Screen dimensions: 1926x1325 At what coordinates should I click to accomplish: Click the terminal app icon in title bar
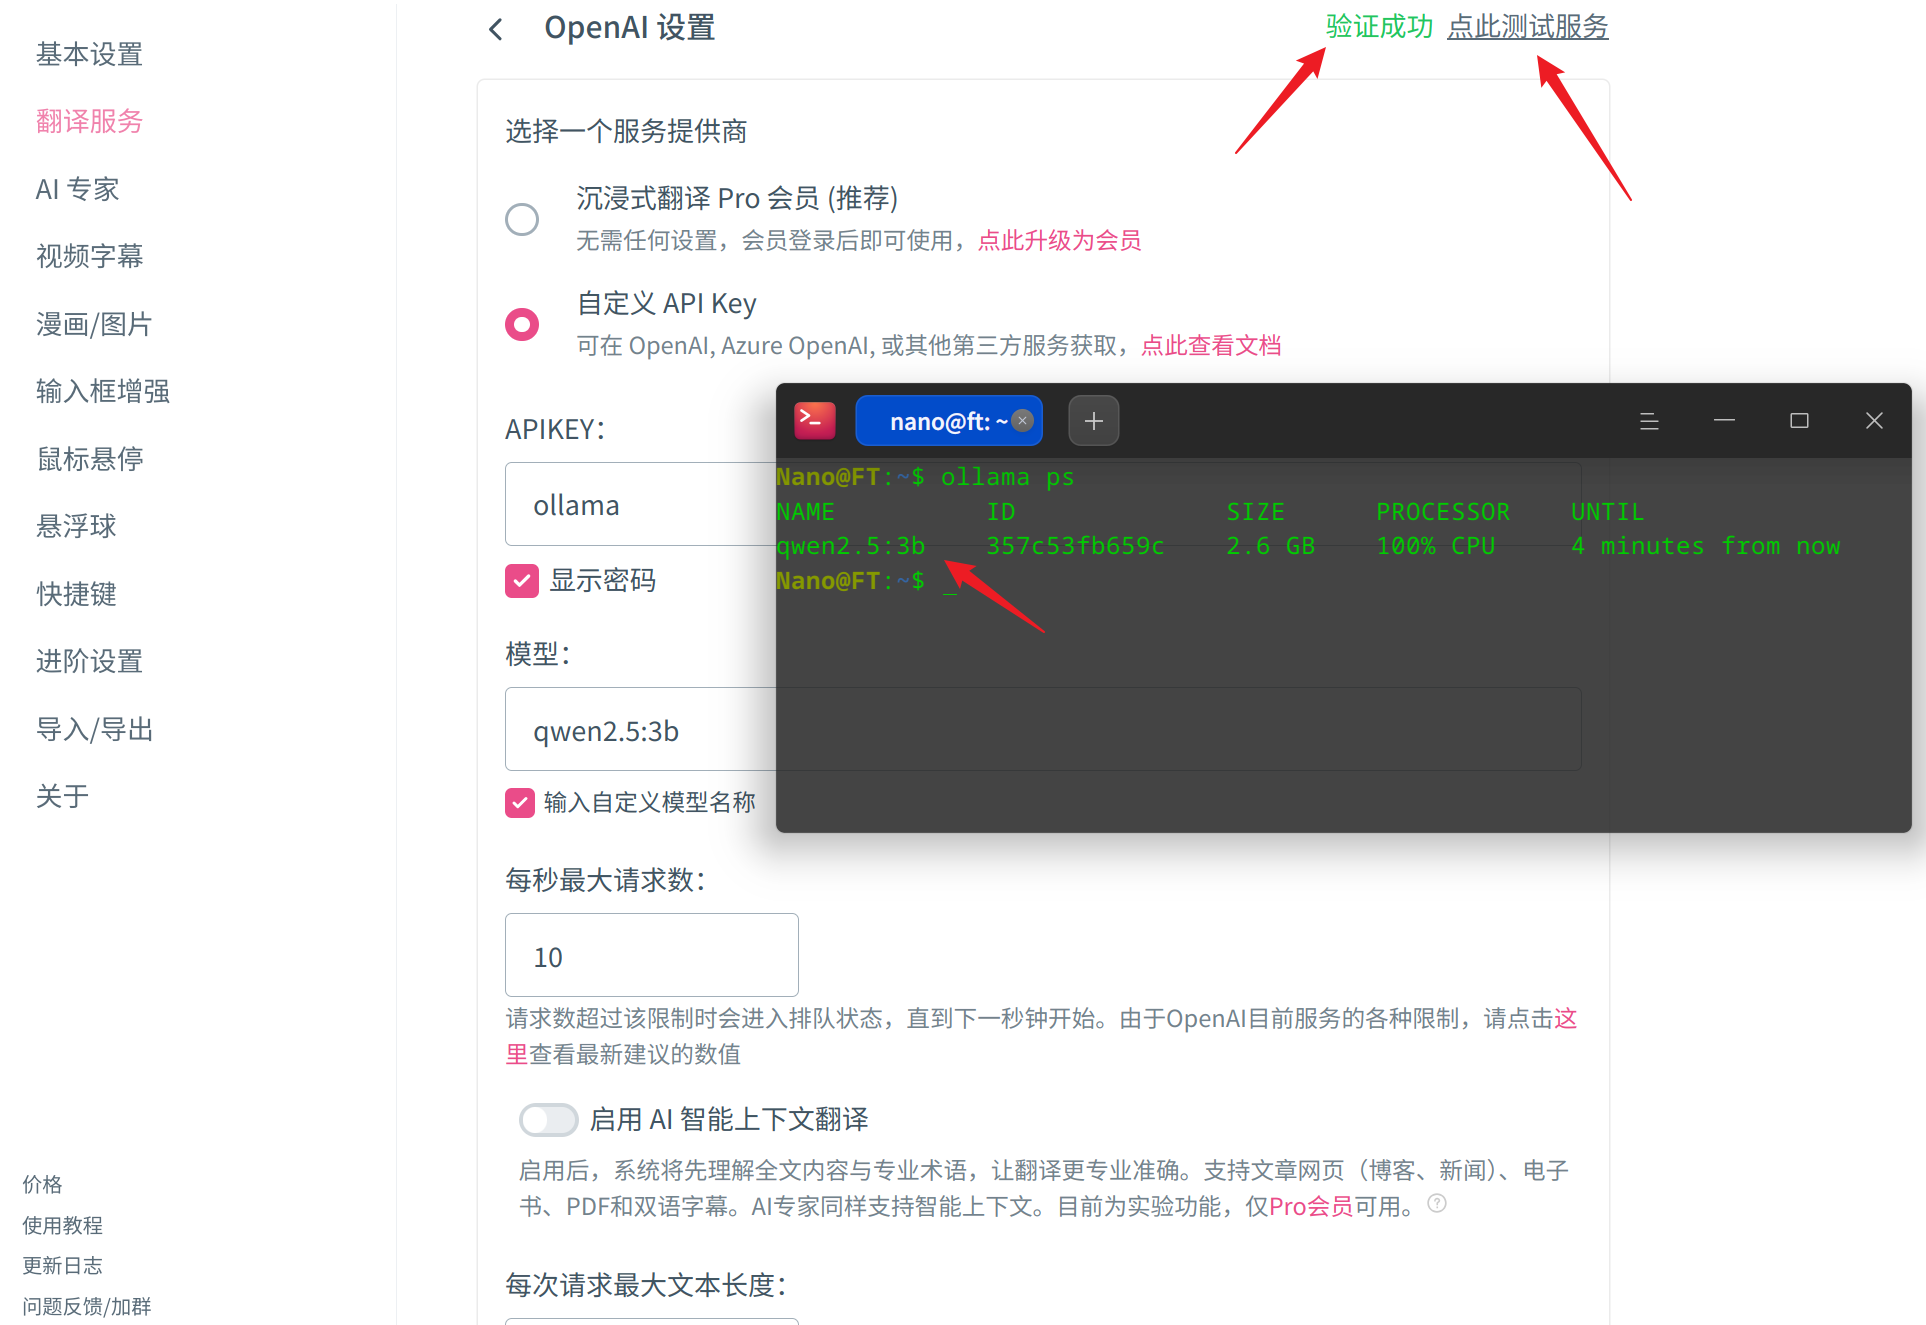click(x=815, y=421)
